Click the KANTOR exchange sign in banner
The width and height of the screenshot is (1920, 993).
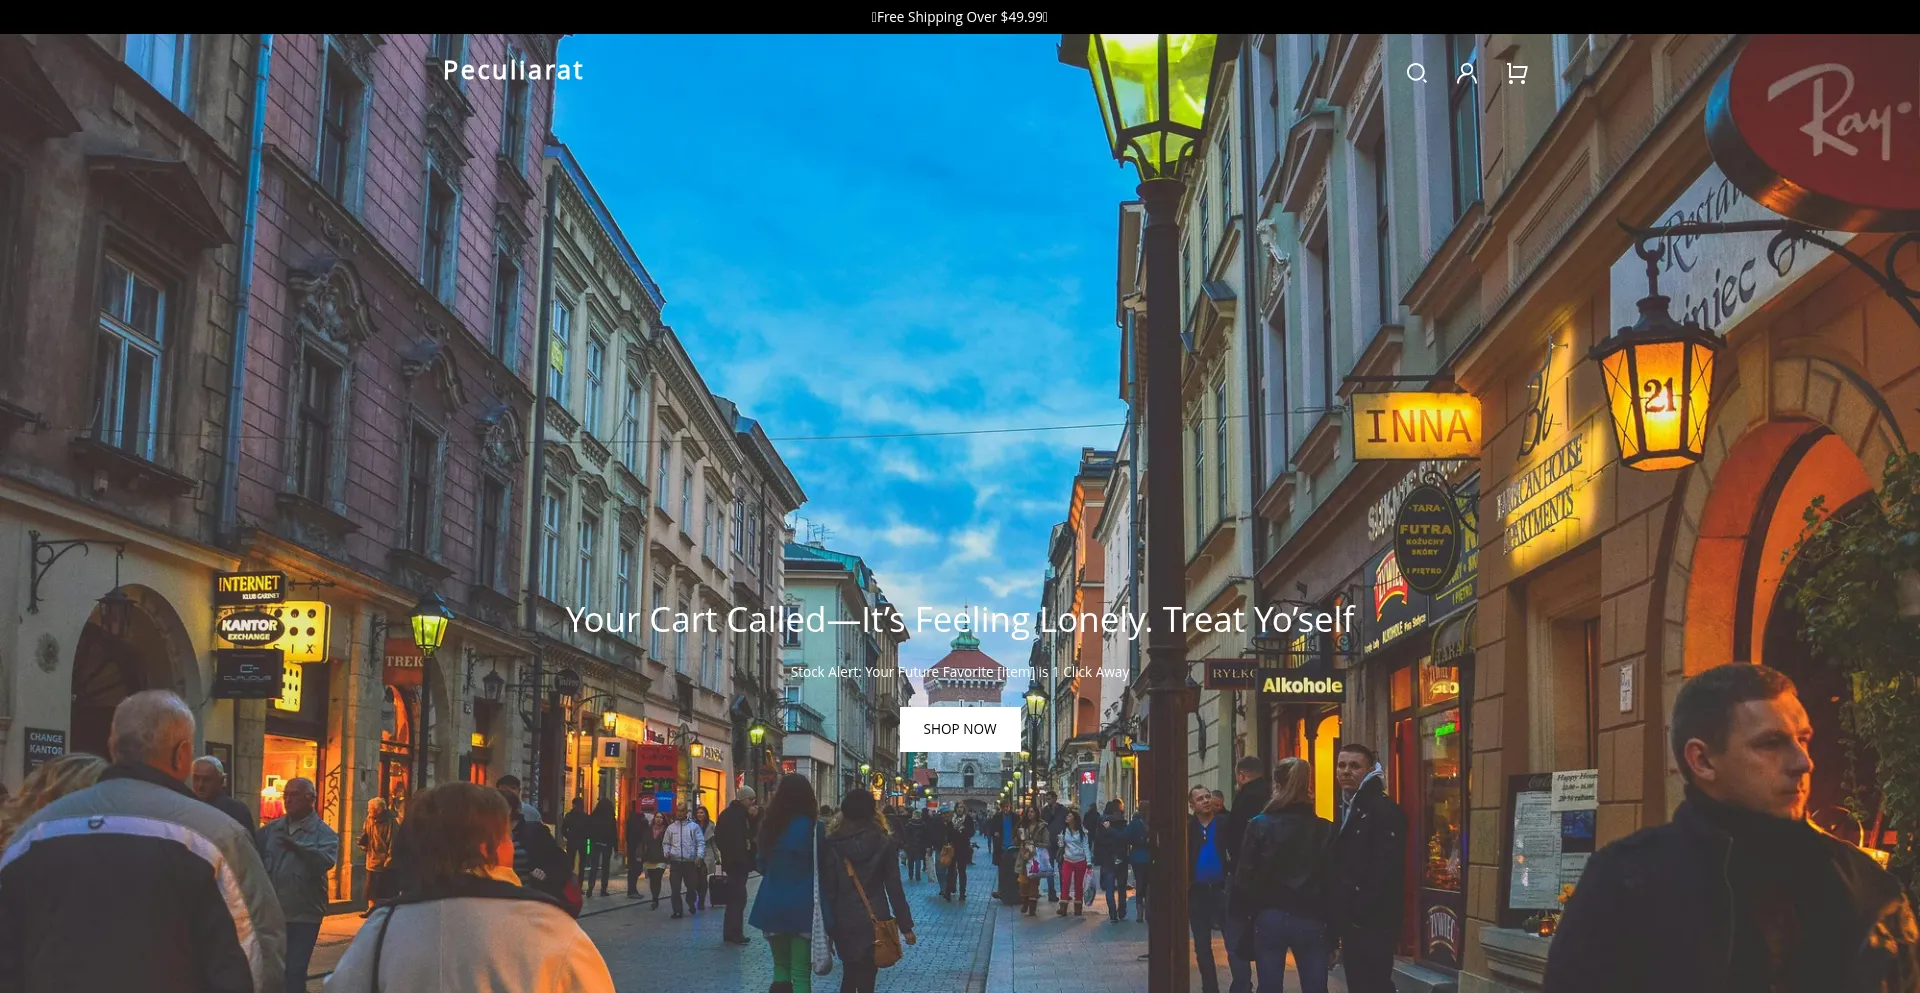pyautogui.click(x=250, y=628)
